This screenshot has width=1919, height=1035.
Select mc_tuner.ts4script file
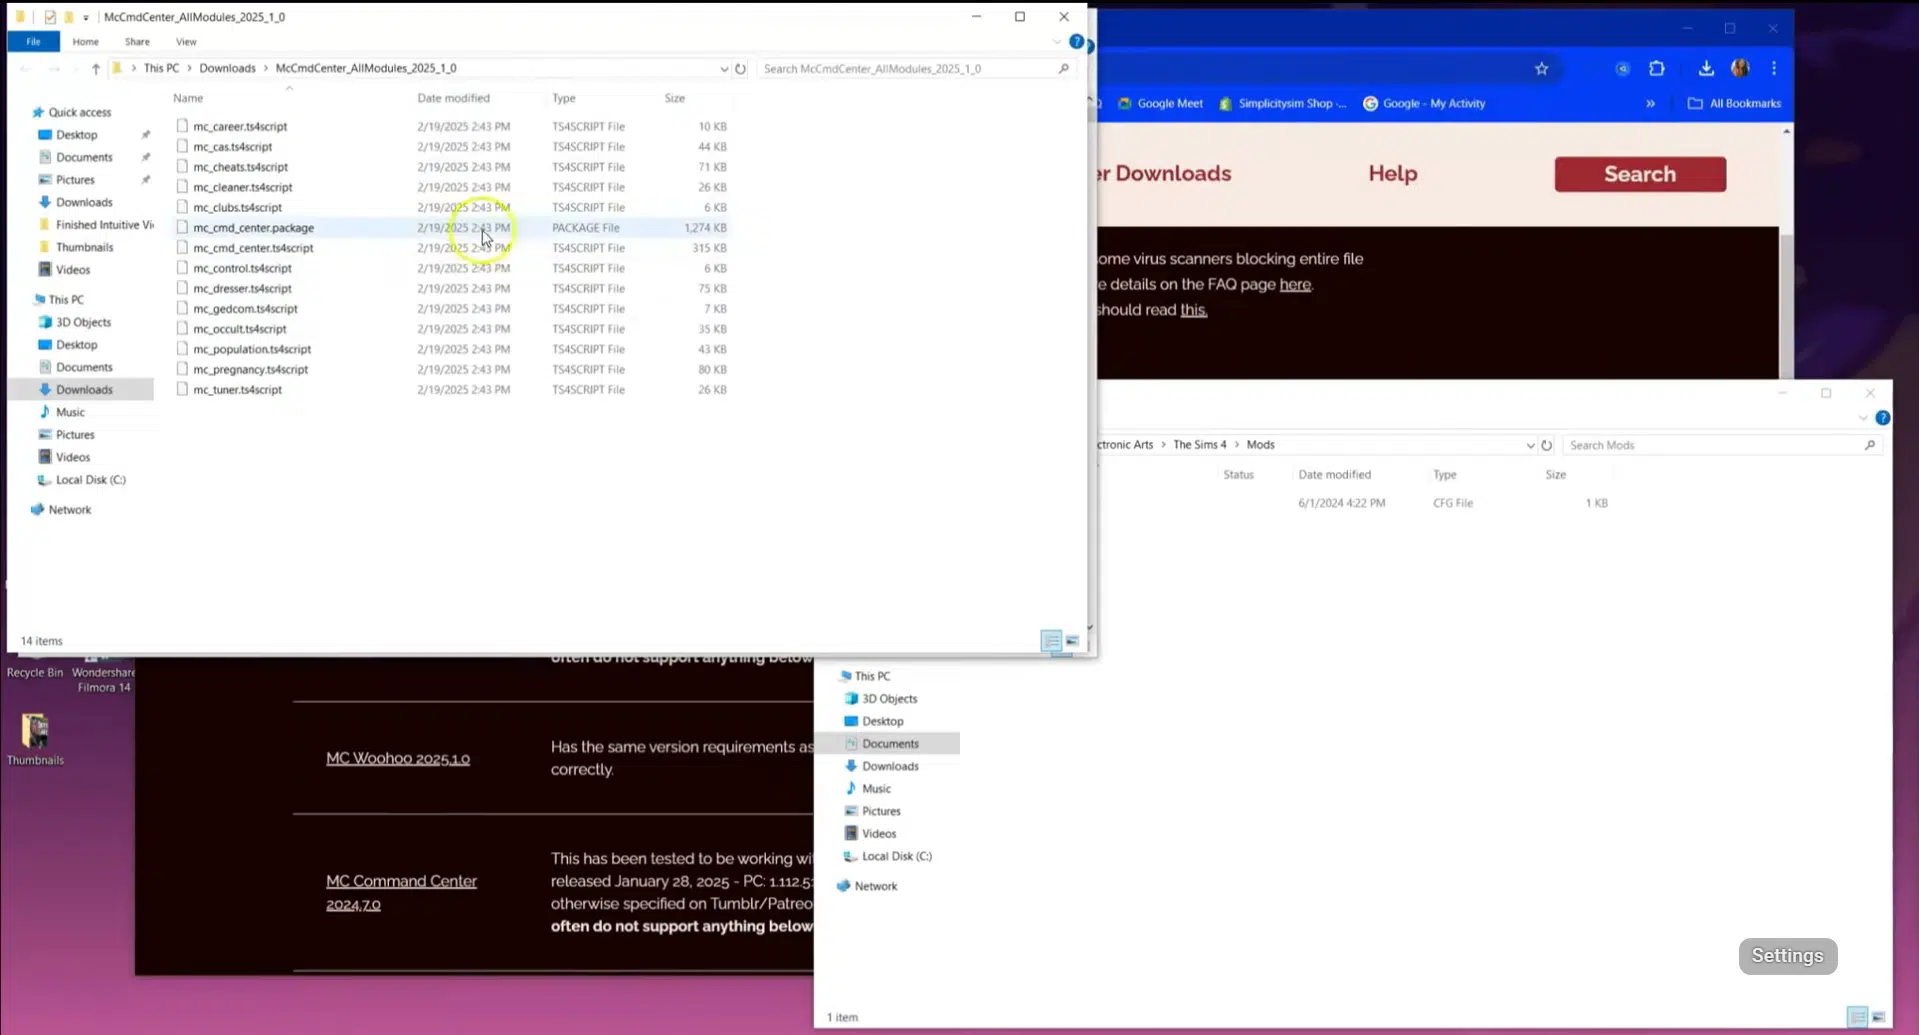pyautogui.click(x=237, y=389)
